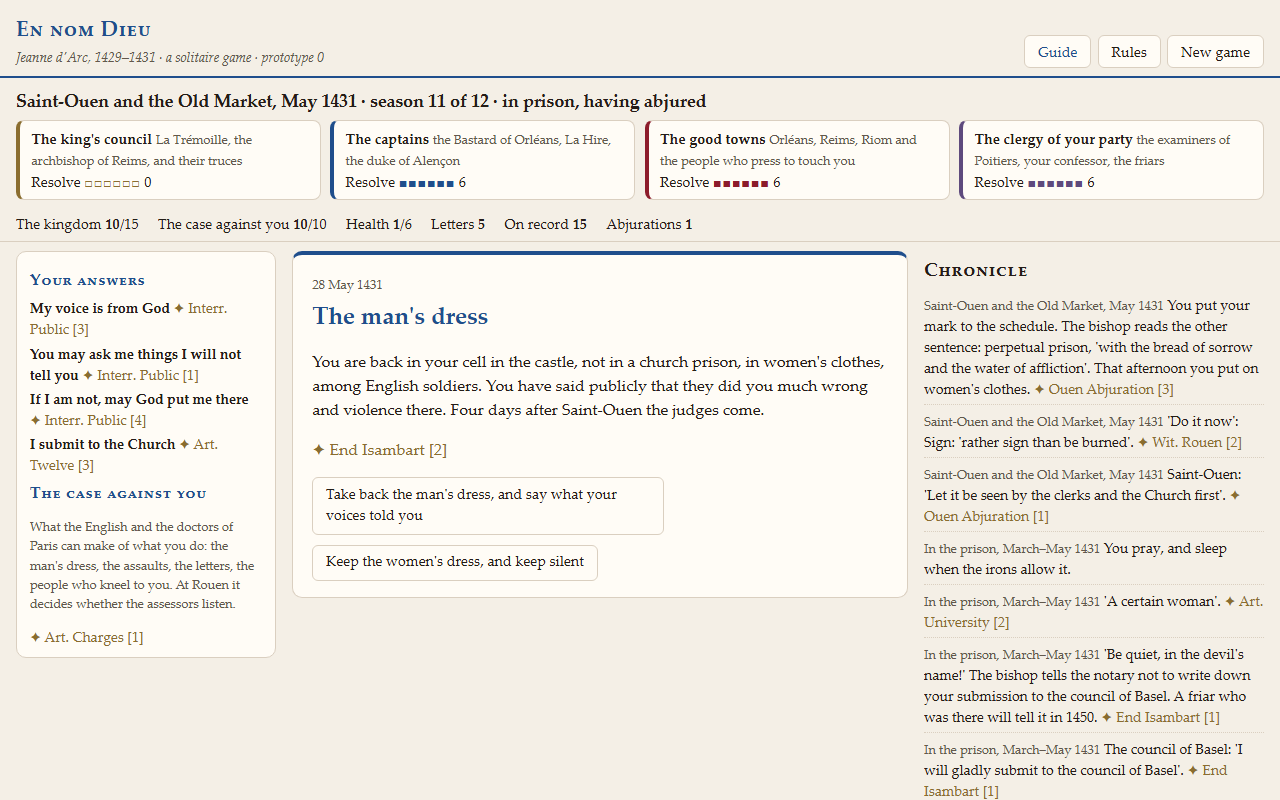Click the 'Health 1/6' stat

[379, 224]
